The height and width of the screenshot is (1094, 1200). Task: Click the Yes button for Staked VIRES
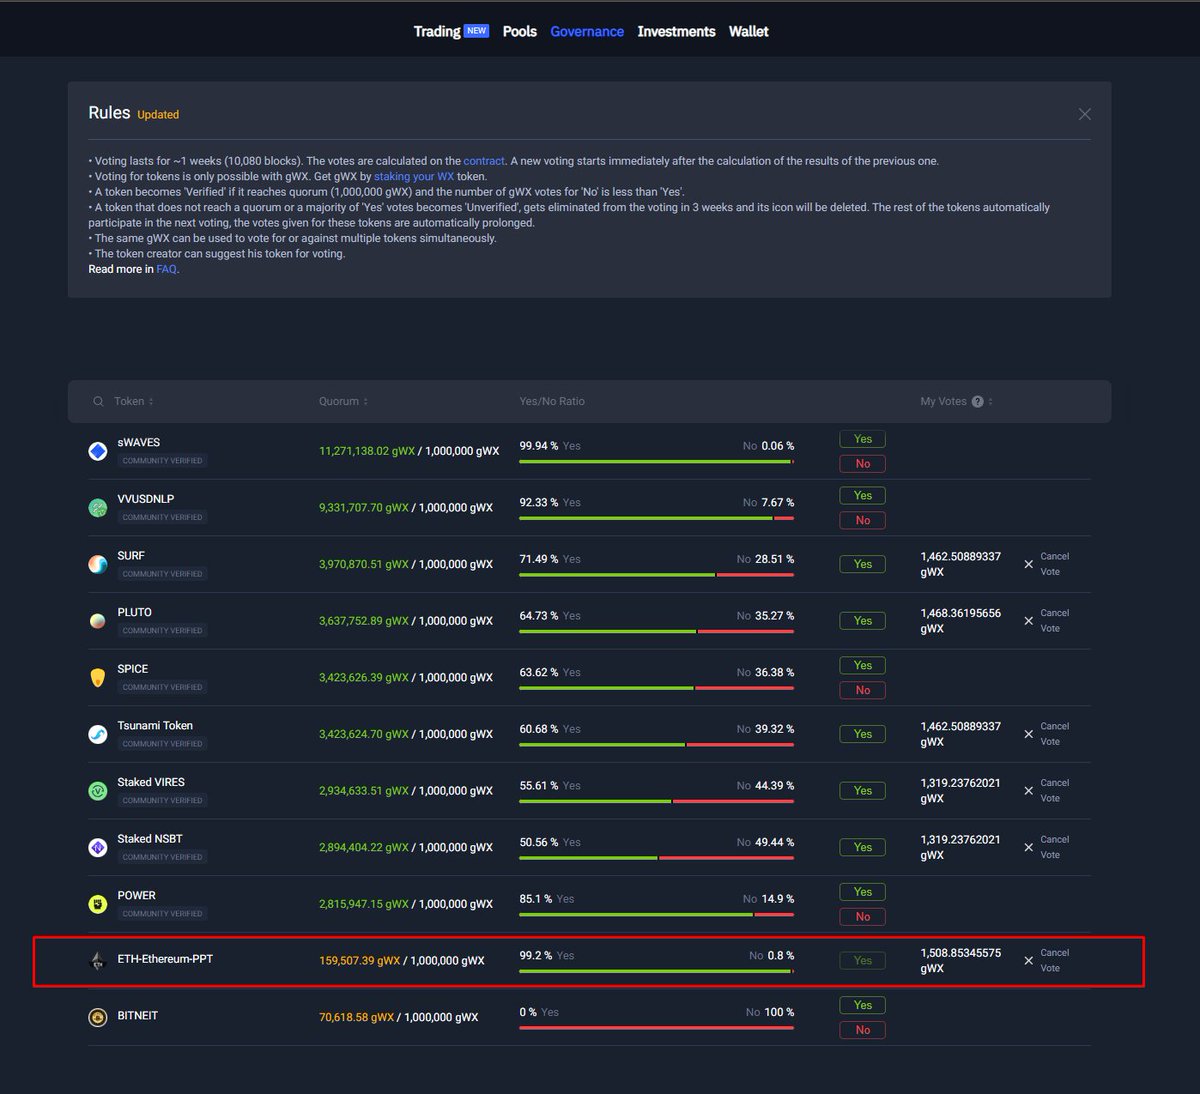[863, 791]
